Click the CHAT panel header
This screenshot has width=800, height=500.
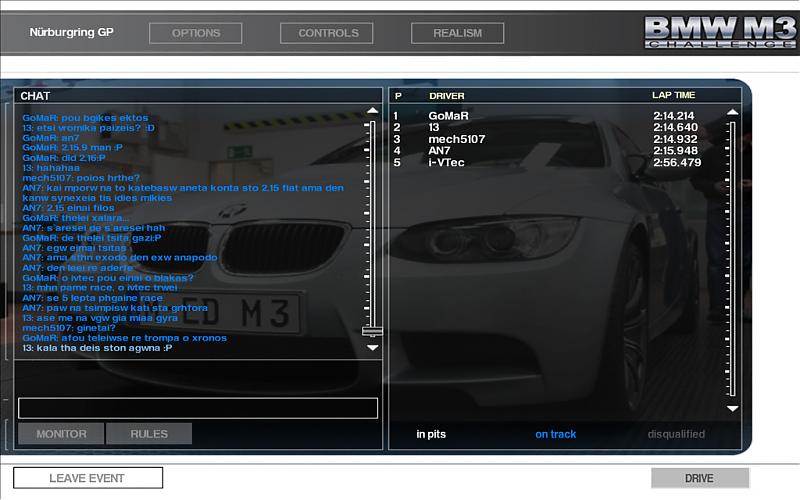click(x=35, y=96)
